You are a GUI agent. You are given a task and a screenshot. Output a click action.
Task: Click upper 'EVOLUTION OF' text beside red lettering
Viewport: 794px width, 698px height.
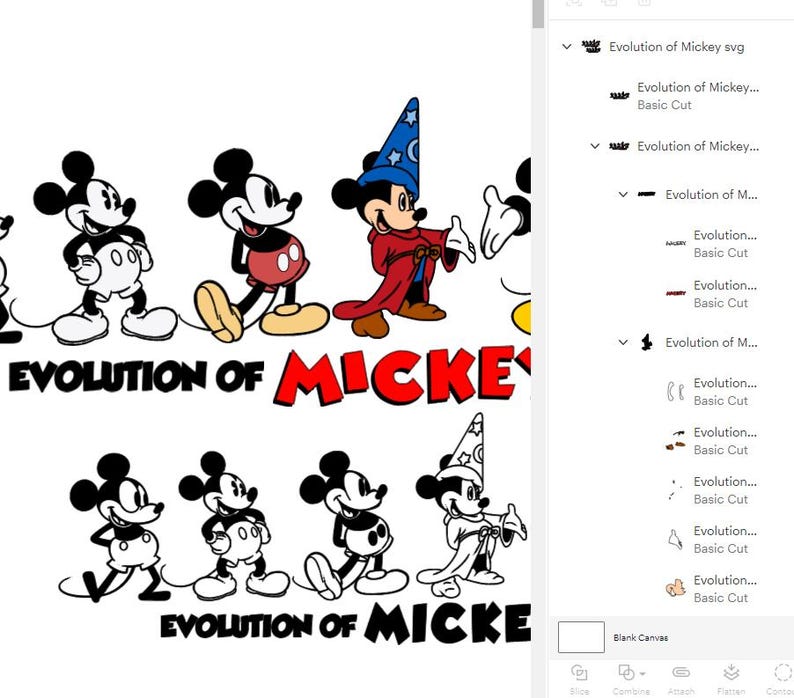coord(137,376)
